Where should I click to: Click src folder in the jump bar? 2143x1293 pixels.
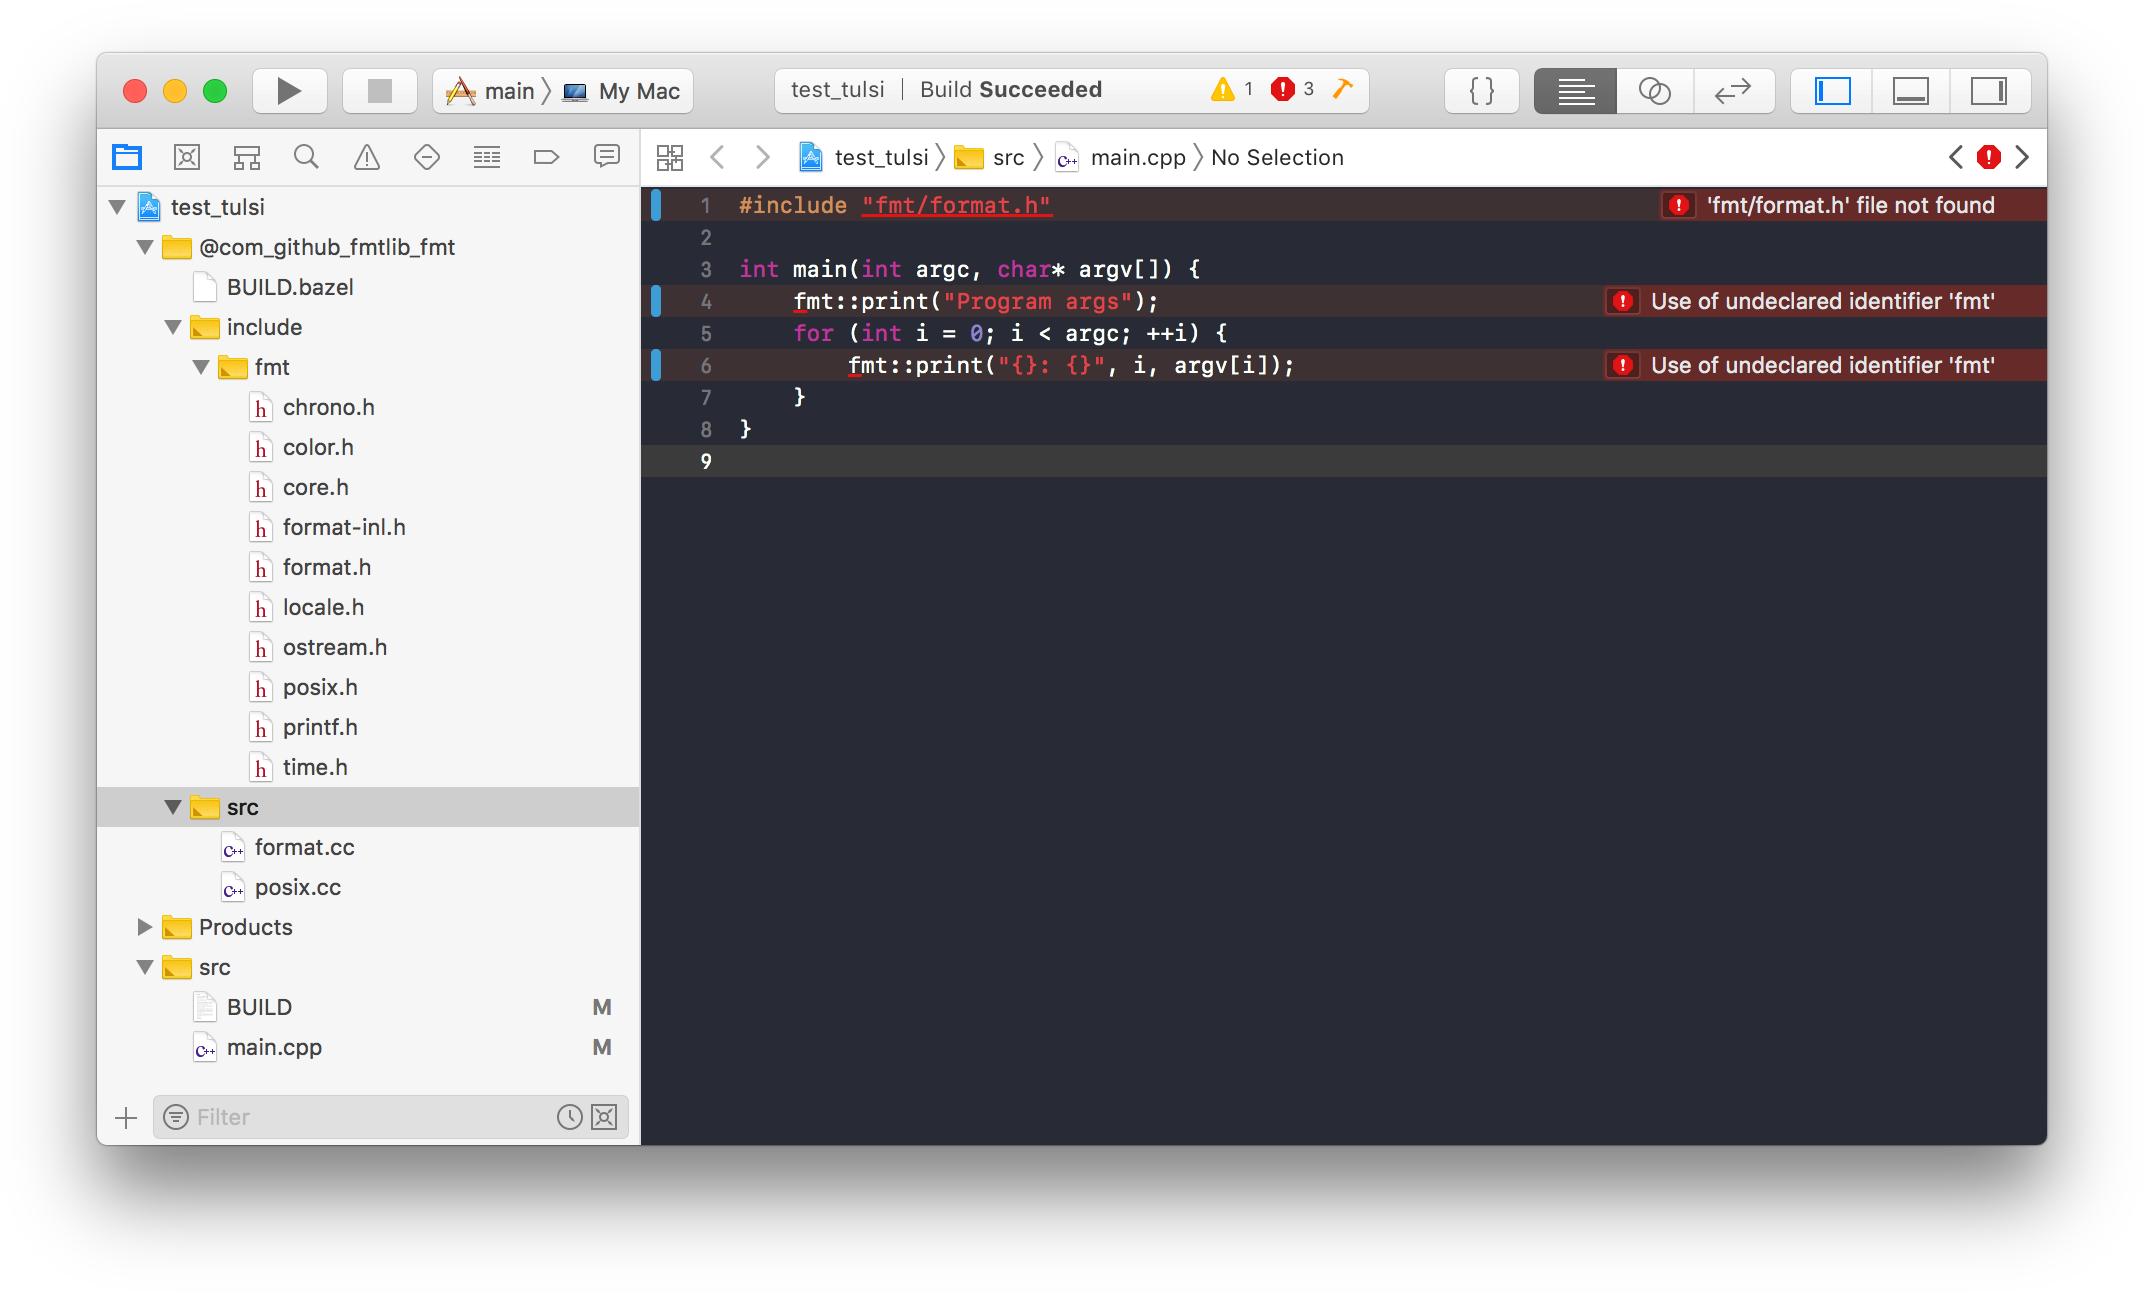(990, 157)
